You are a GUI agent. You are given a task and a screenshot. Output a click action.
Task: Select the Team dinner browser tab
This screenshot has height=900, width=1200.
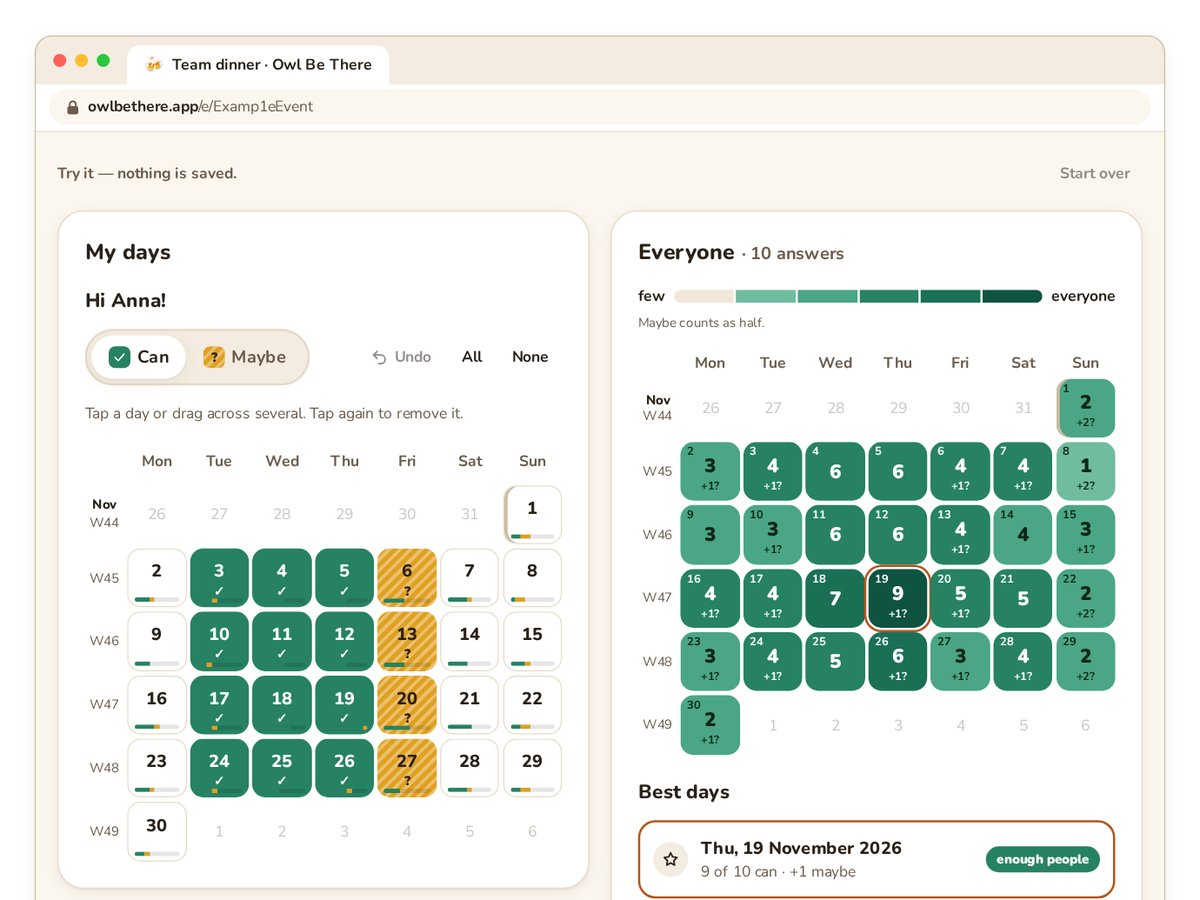[x=258, y=65]
